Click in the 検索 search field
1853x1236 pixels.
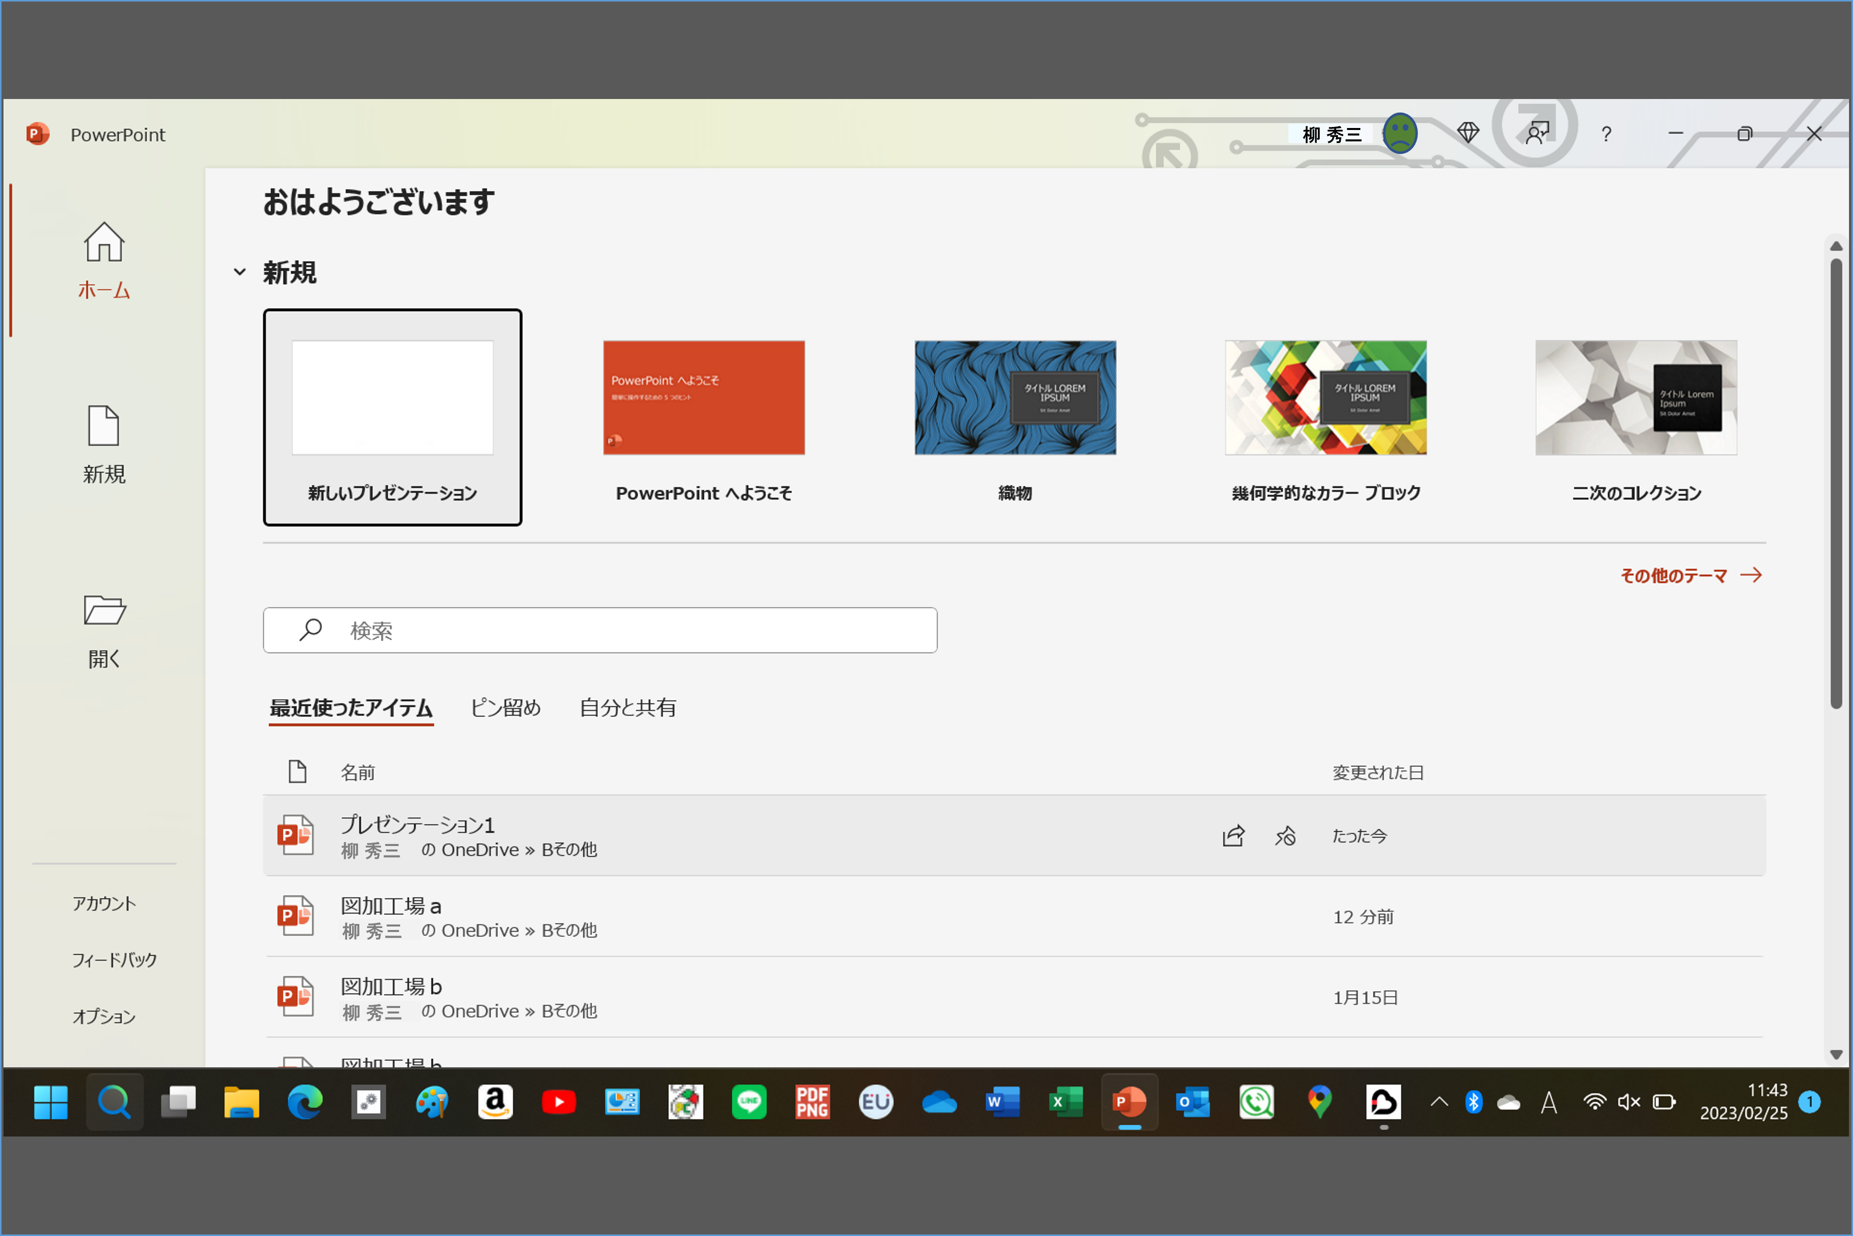point(600,630)
